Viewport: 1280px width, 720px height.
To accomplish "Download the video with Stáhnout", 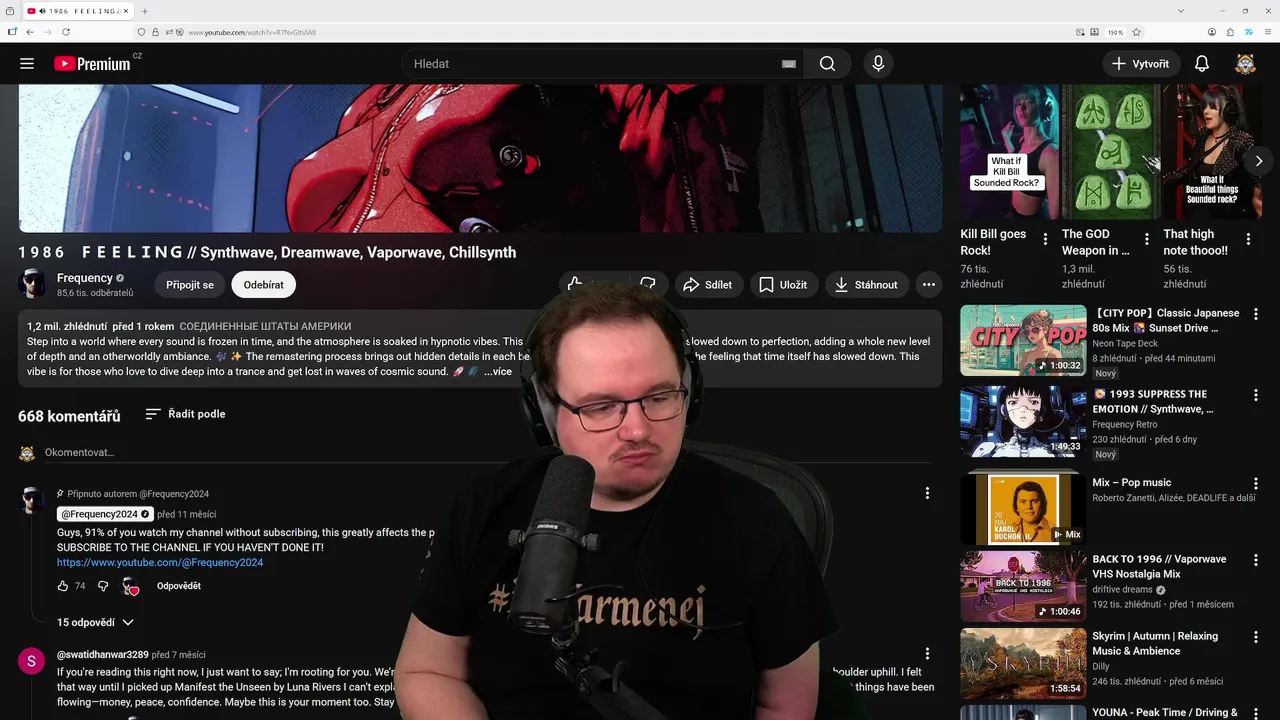I will 867,284.
